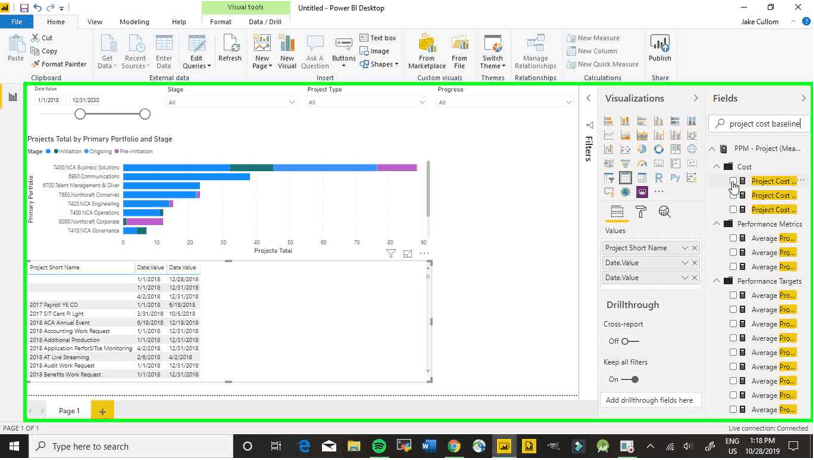Image resolution: width=814 pixels, height=460 pixels.
Task: Select the Slicer visualization icon
Action: point(608,178)
